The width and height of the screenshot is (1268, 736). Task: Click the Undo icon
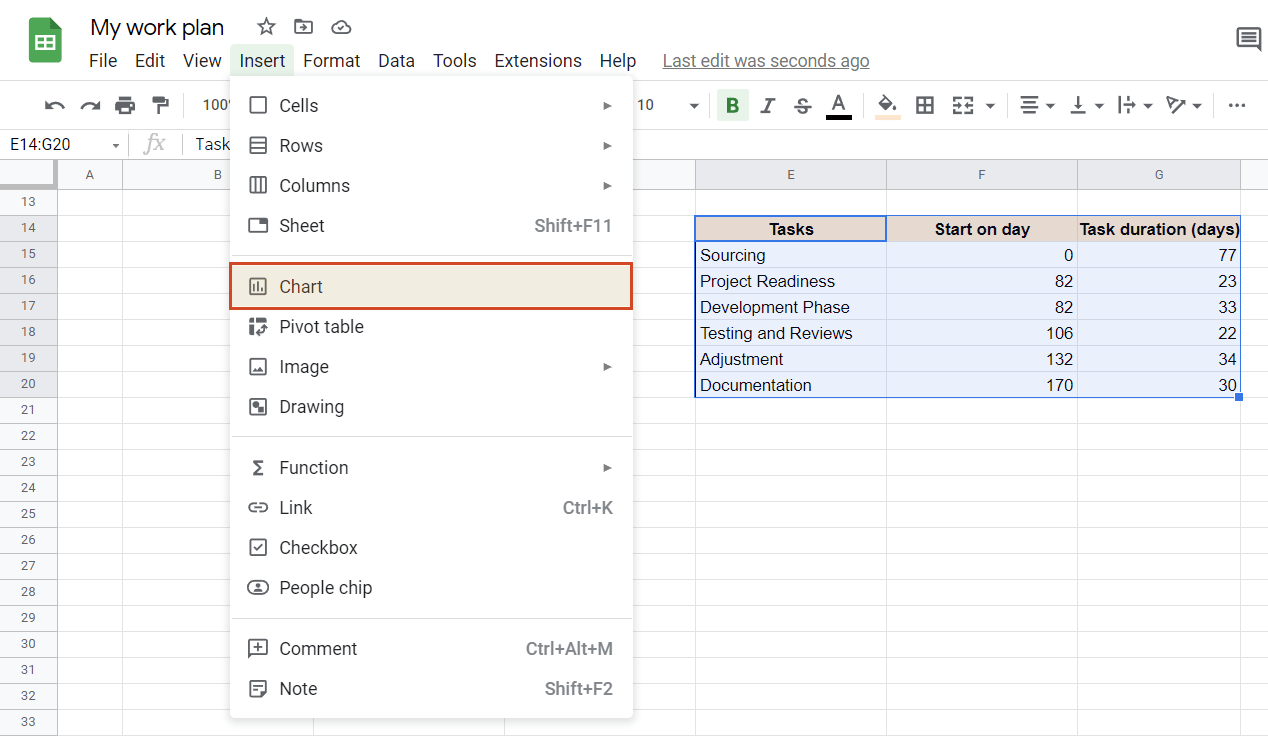coord(53,105)
